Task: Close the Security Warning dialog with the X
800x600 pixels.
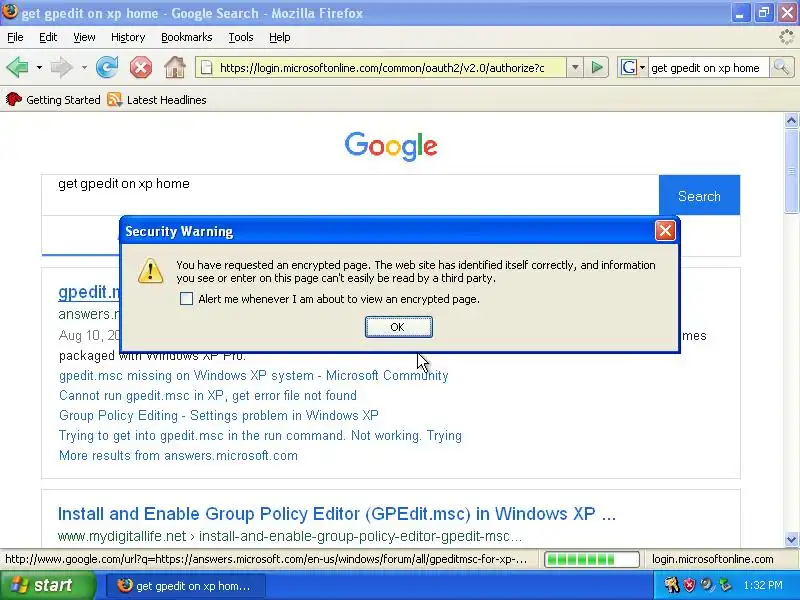Action: 665,231
